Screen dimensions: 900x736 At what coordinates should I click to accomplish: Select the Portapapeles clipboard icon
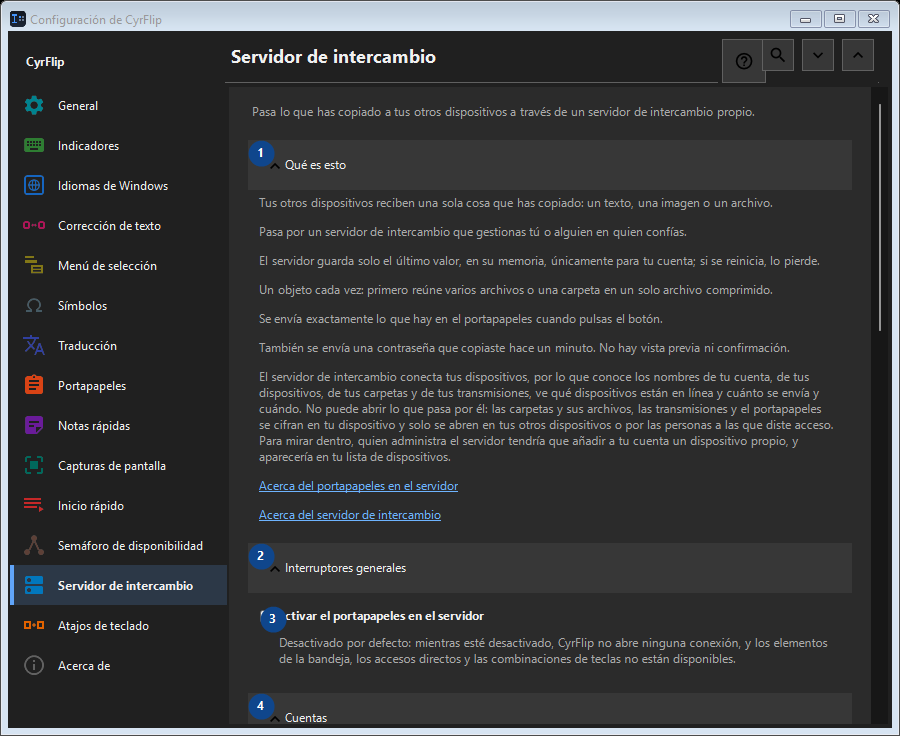pos(34,385)
